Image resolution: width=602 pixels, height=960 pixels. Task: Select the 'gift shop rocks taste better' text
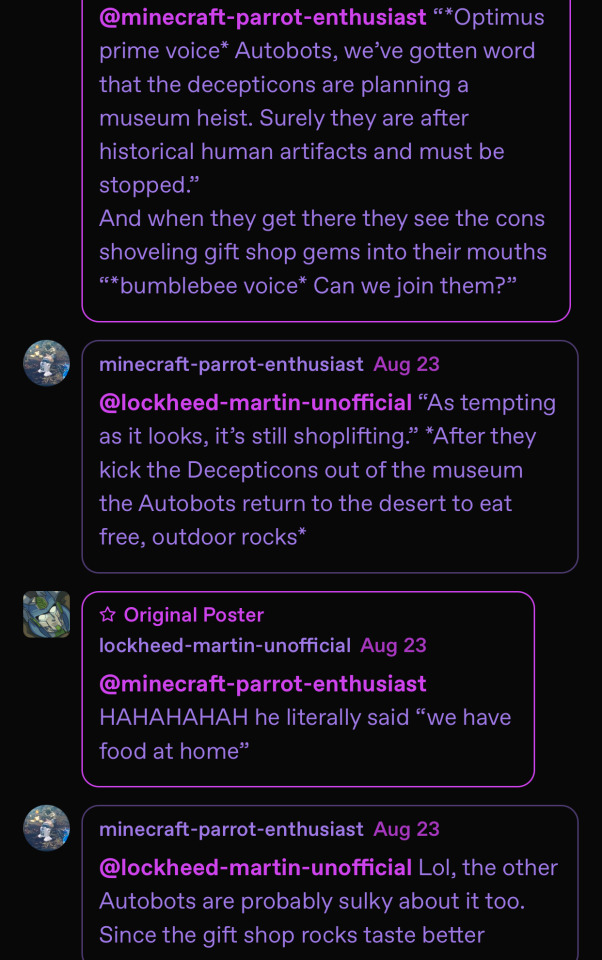[292, 935]
